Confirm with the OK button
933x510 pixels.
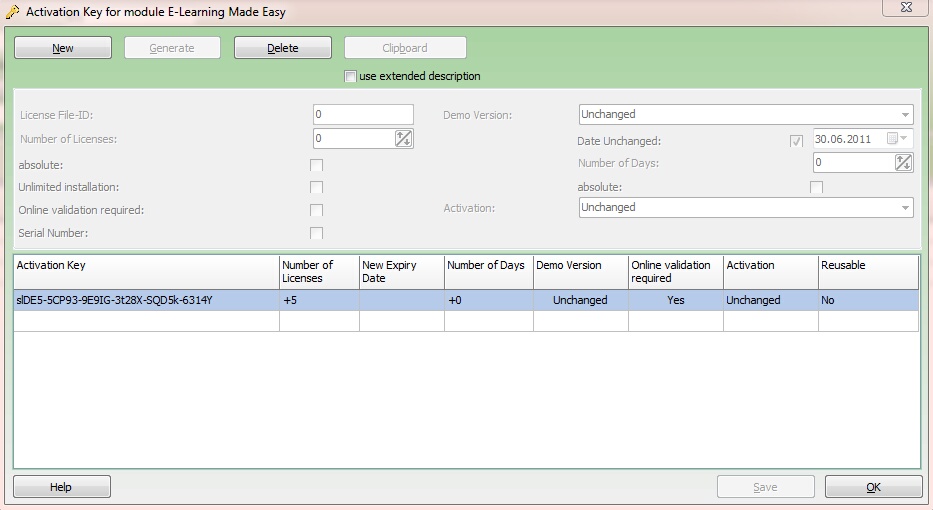click(x=873, y=487)
